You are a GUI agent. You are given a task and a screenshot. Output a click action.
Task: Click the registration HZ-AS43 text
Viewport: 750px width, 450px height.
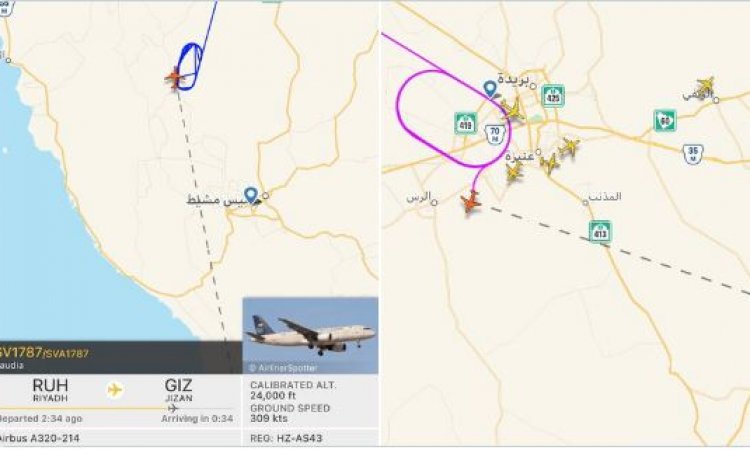[286, 438]
